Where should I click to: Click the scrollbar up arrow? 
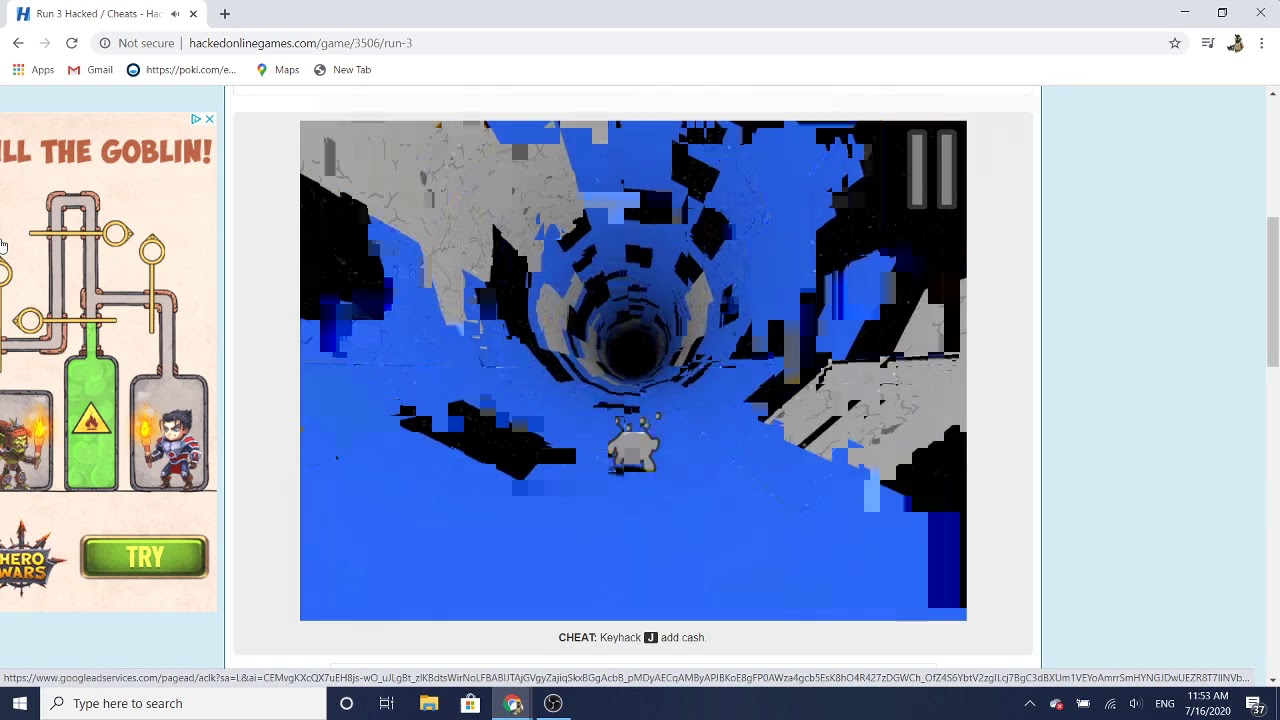pos(1273,93)
